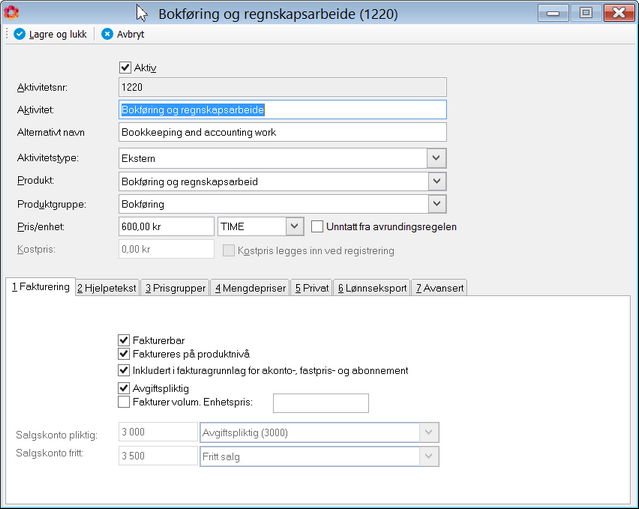Click the blue X Avbryt icon
This screenshot has height=509, width=639.
click(107, 34)
